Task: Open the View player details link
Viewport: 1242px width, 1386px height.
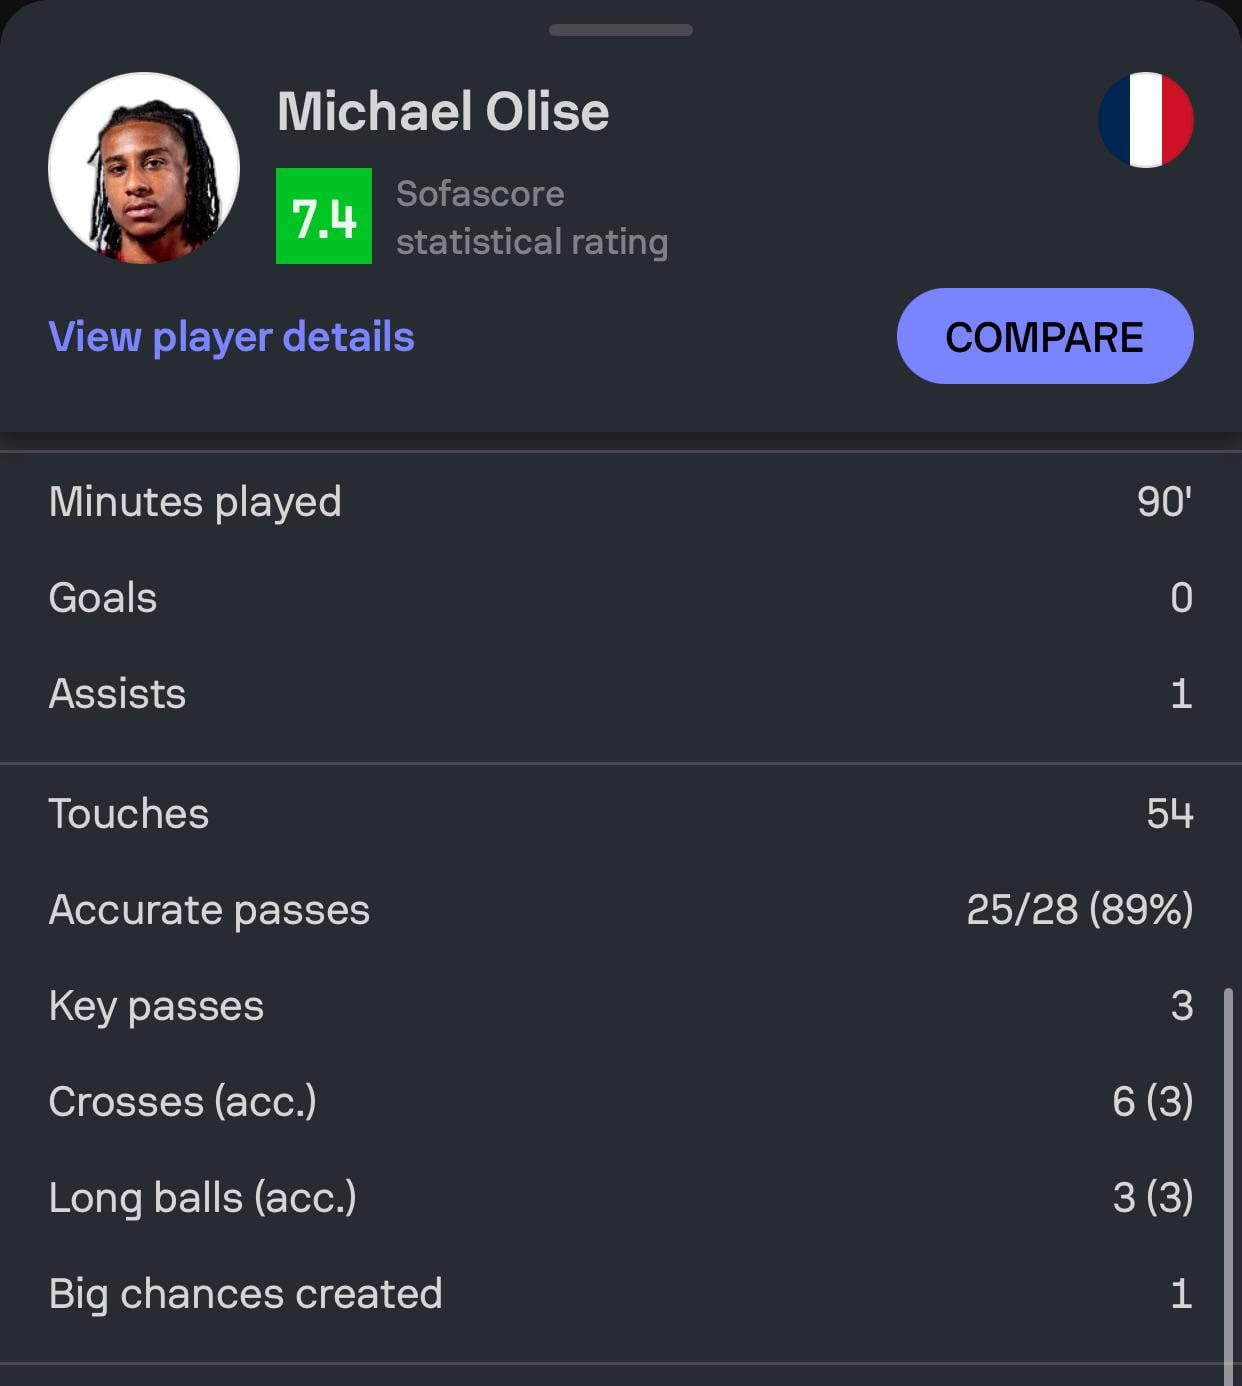Action: tap(231, 337)
